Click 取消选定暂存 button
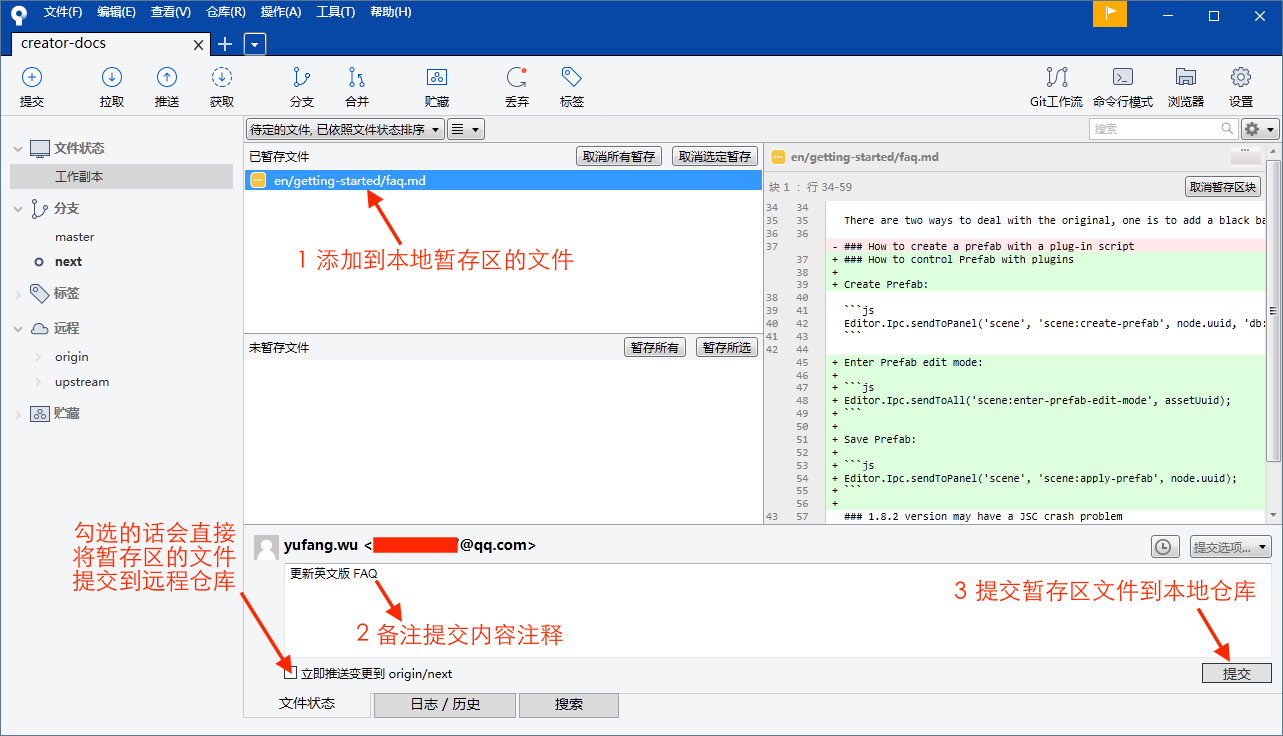The height and width of the screenshot is (736, 1283). (714, 157)
